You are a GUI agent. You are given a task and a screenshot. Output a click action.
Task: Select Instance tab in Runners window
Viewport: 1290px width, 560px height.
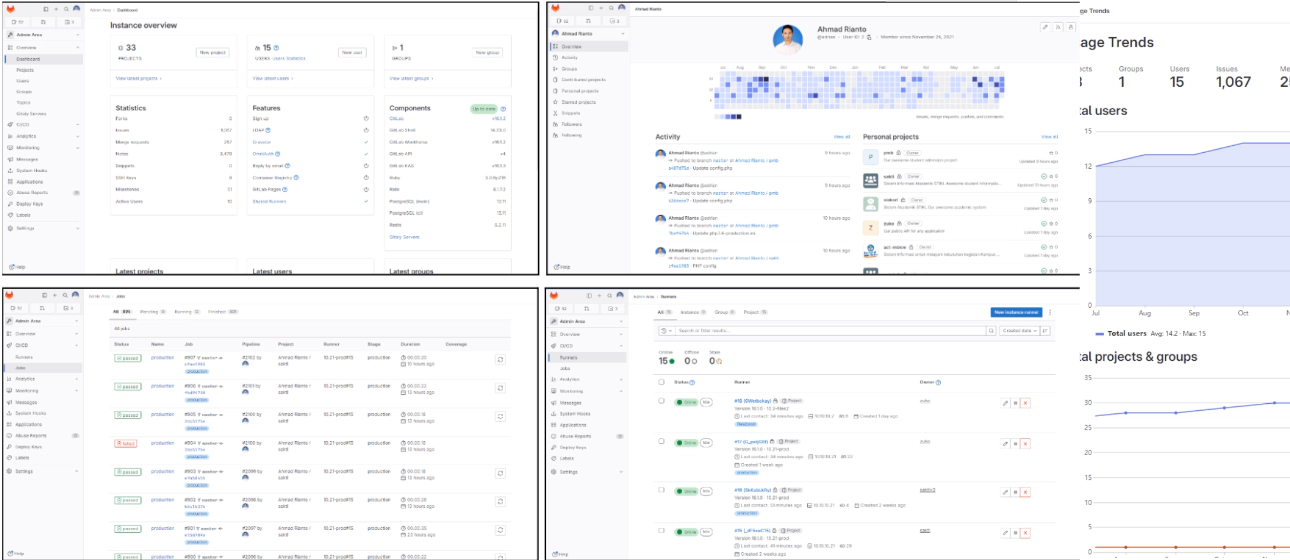pyautogui.click(x=692, y=312)
